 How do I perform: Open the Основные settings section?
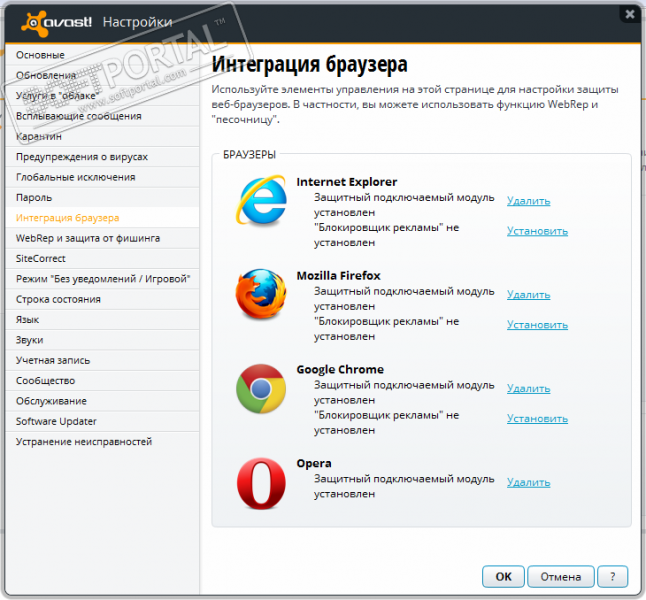pyautogui.click(x=102, y=55)
